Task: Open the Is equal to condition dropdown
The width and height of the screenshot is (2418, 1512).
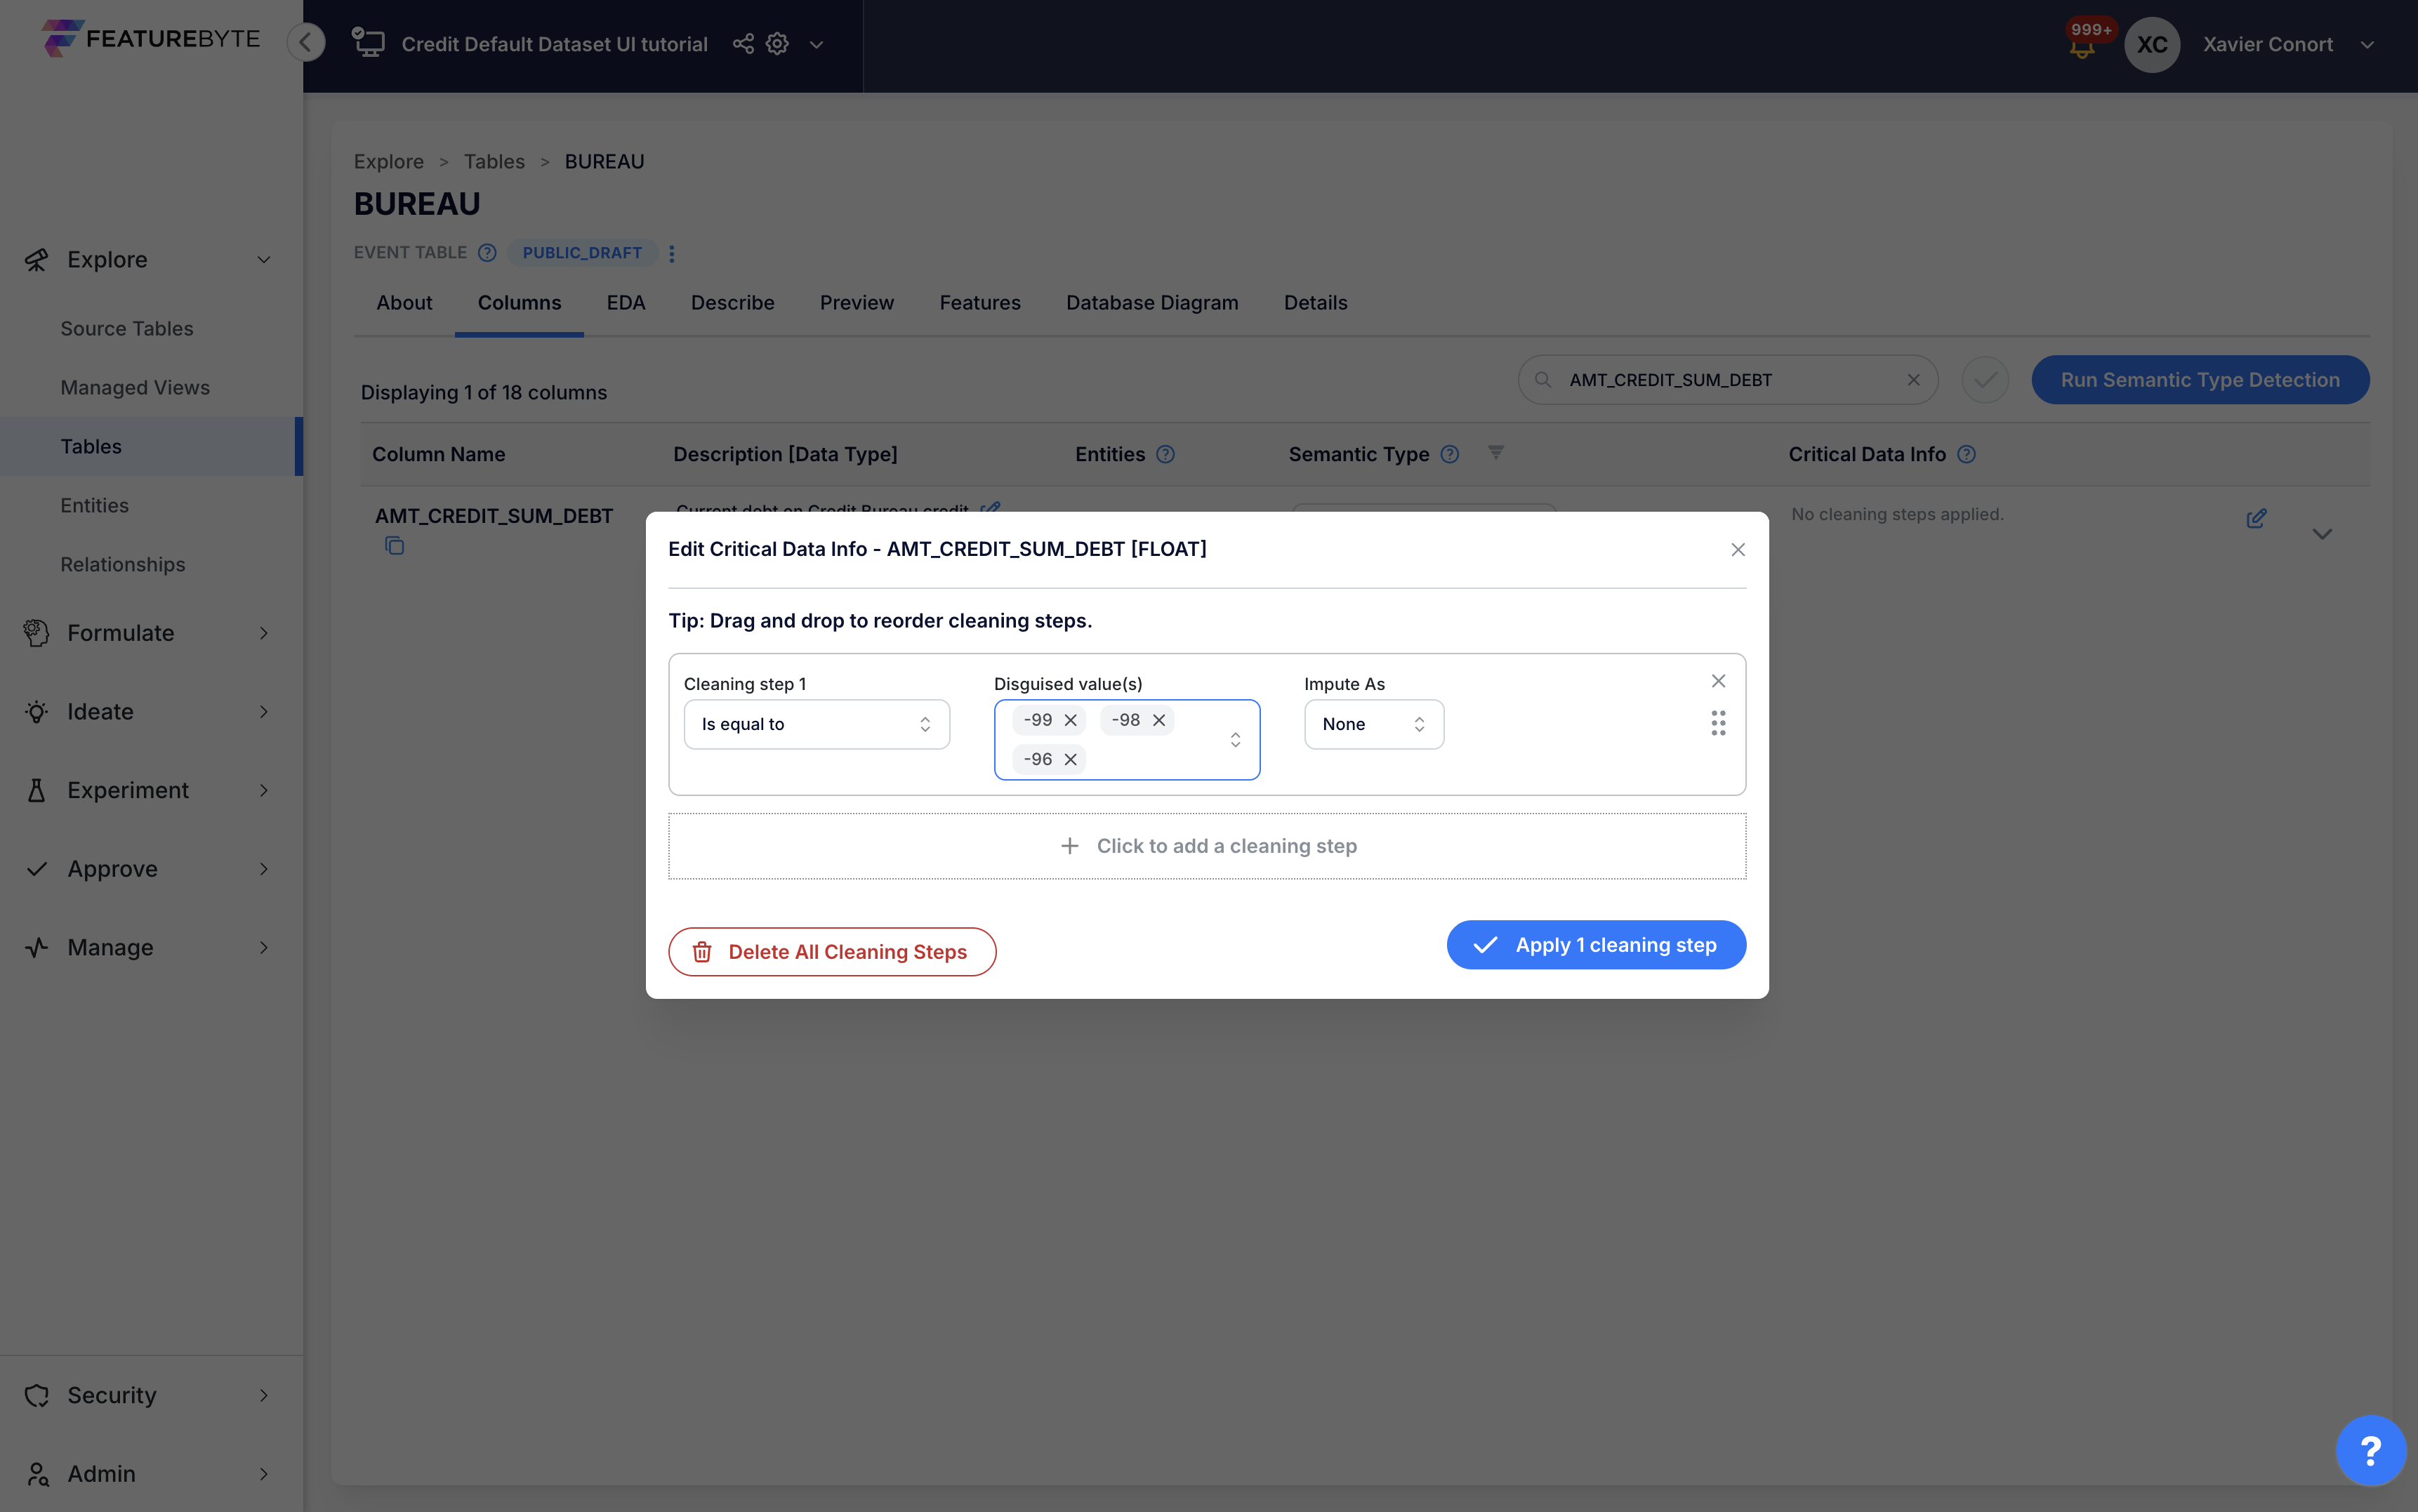Action: [x=816, y=724]
